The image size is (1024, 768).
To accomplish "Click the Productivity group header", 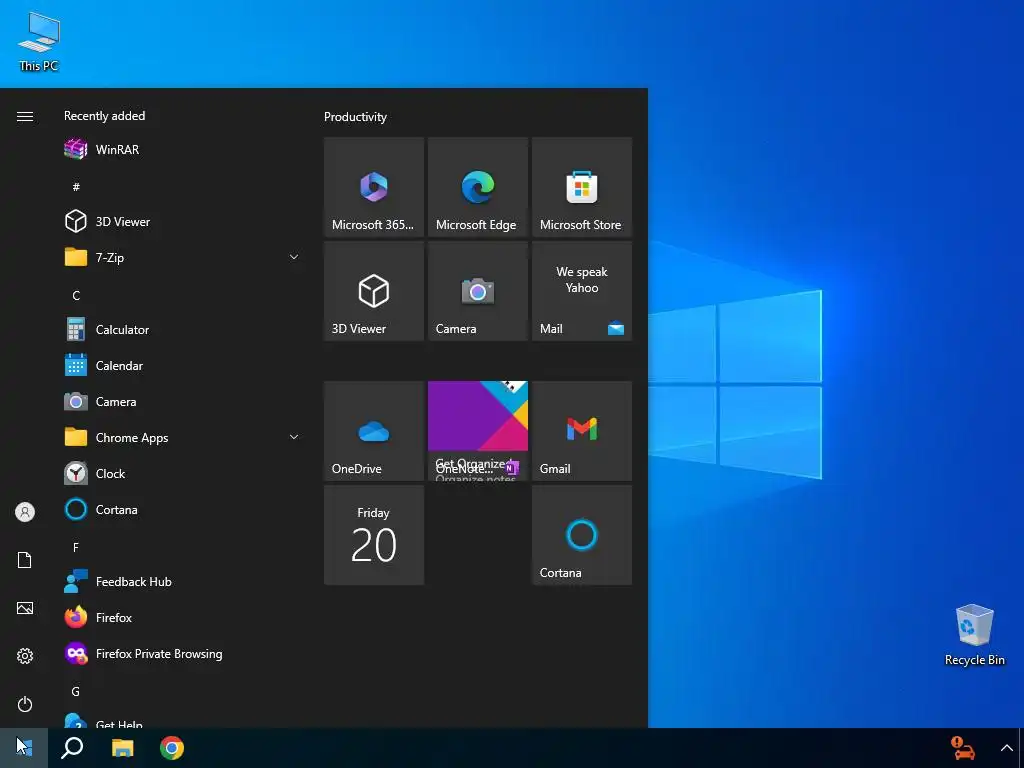I will 355,117.
